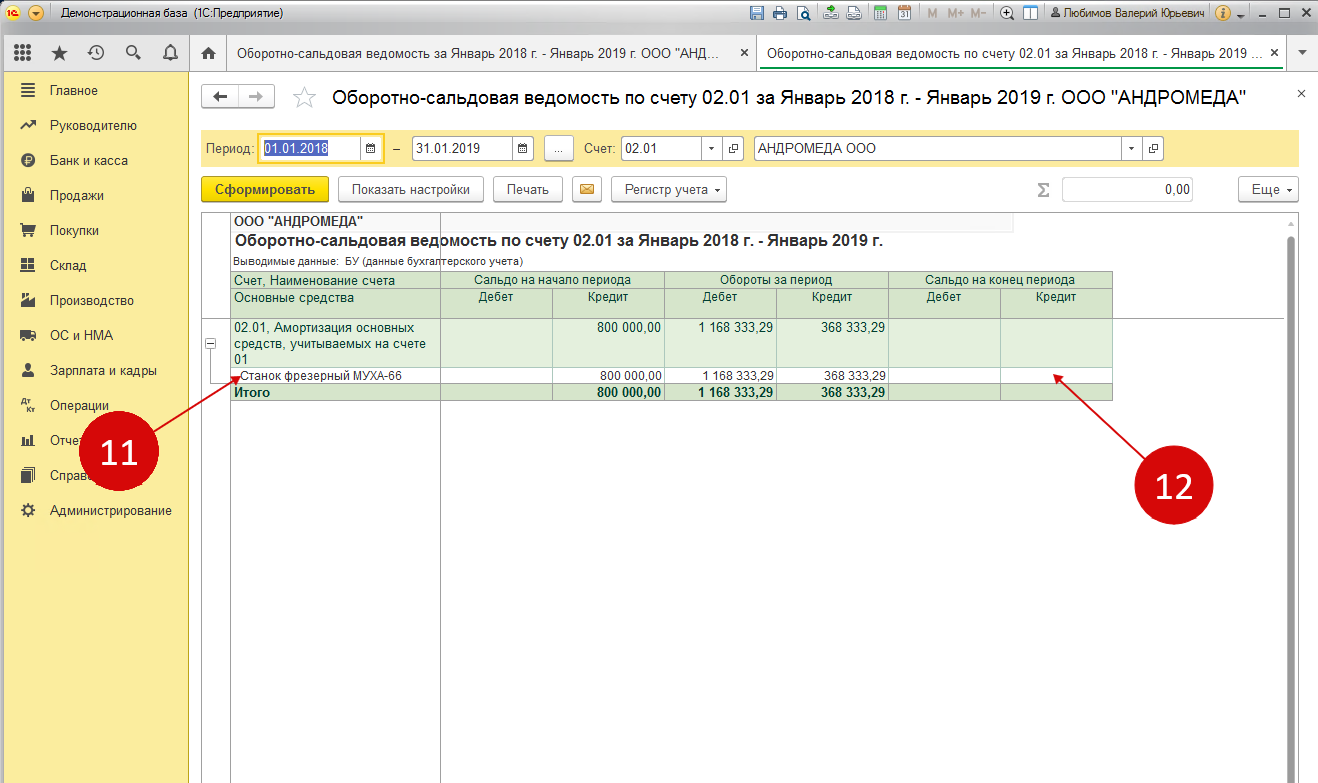
Task: Collapse the 02.01 account group
Action: tap(210, 343)
